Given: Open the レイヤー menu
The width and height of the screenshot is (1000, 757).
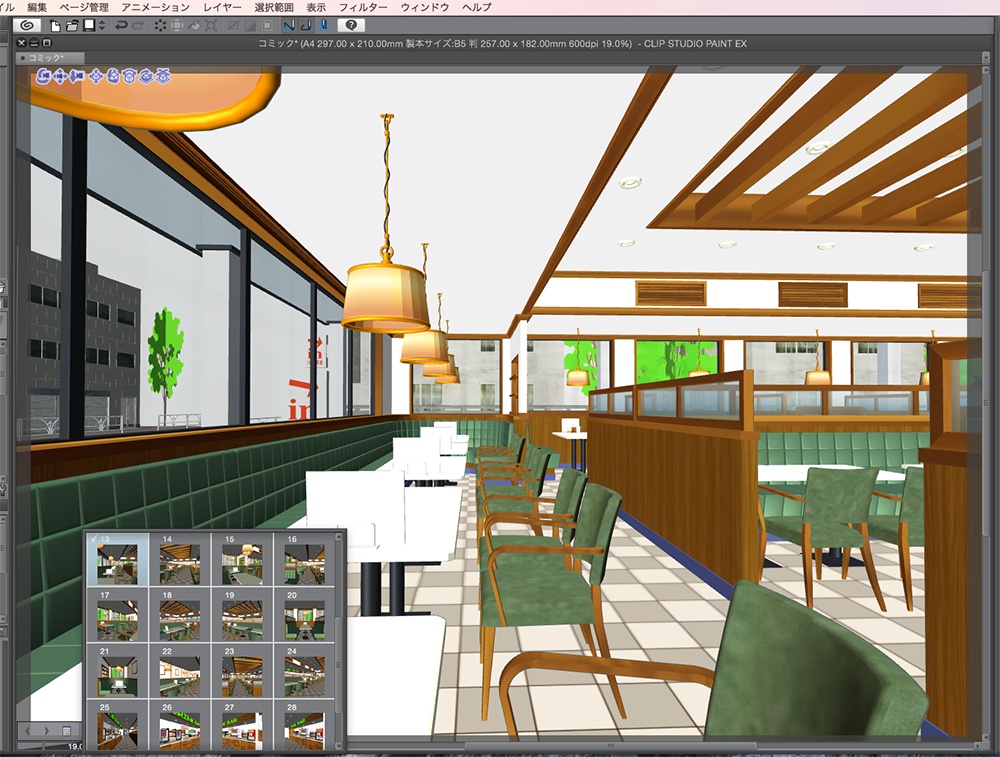Looking at the screenshot, I should pos(222,8).
